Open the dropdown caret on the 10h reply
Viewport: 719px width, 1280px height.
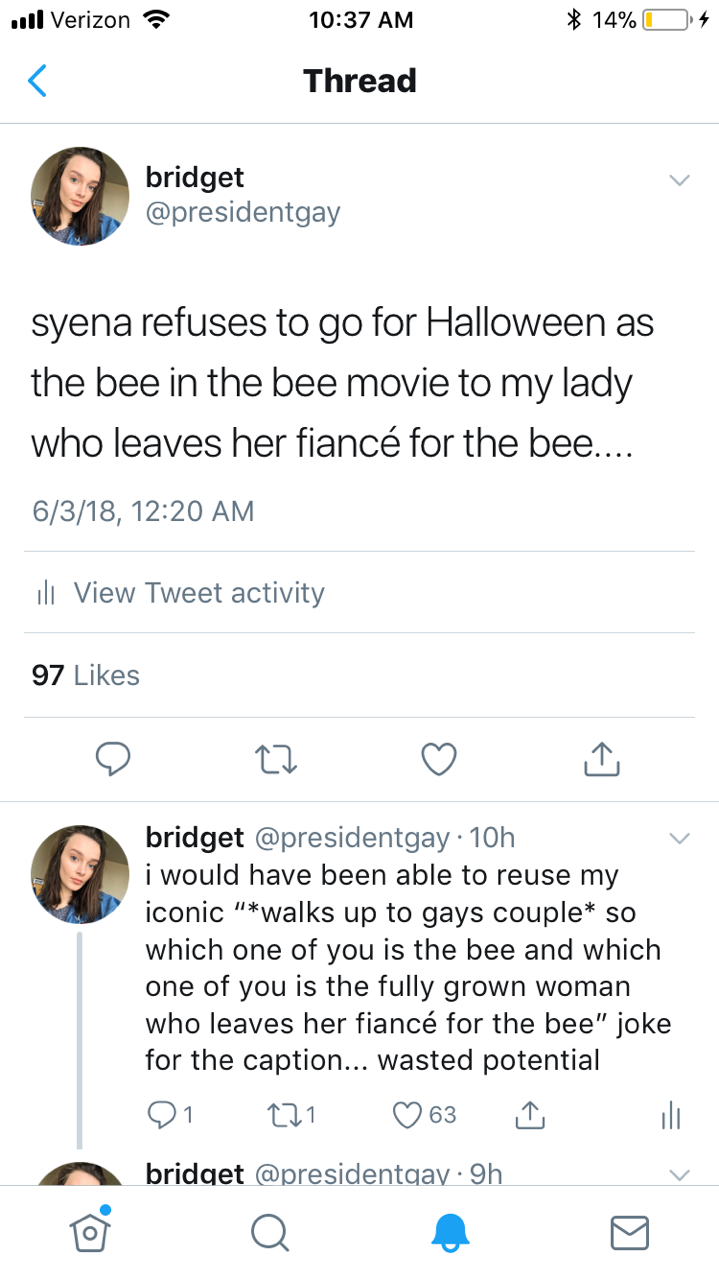pyautogui.click(x=679, y=838)
